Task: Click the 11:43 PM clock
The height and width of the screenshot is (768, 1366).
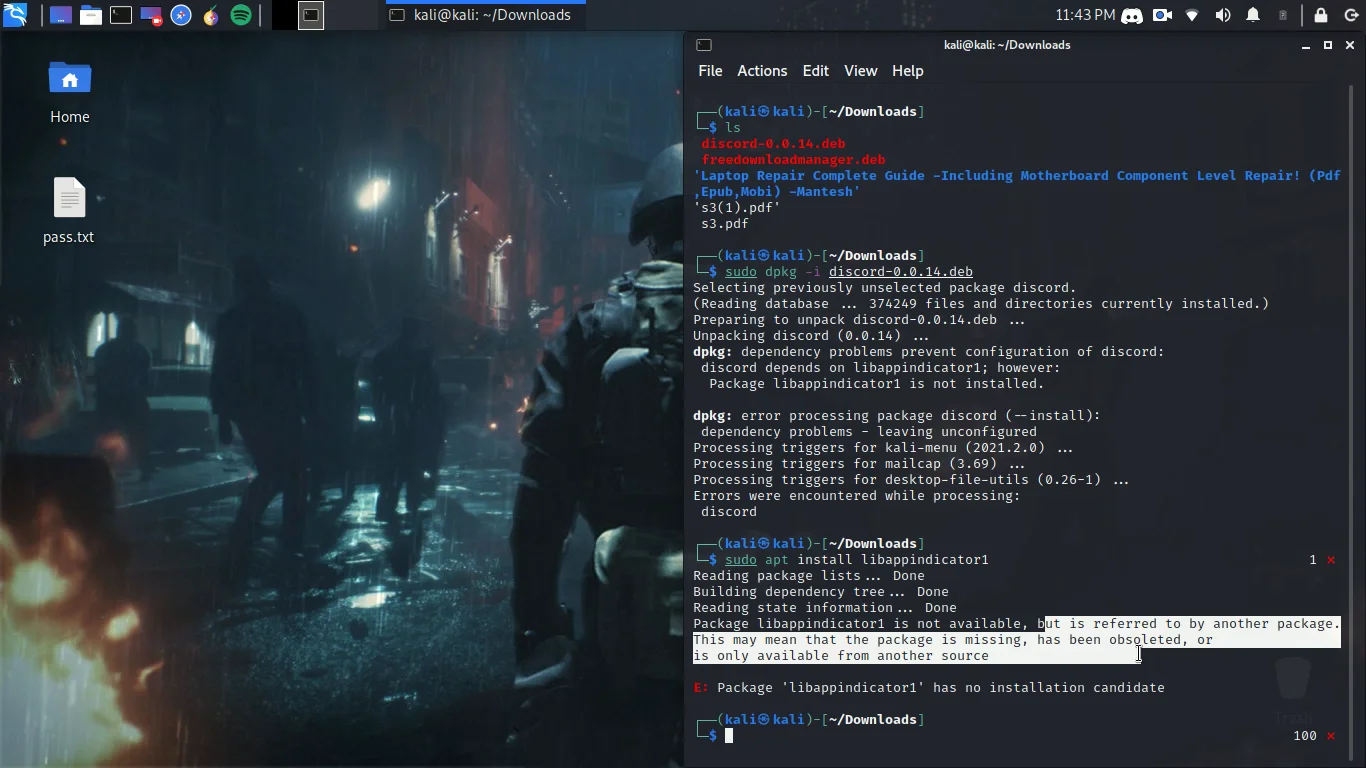Action: 1085,15
